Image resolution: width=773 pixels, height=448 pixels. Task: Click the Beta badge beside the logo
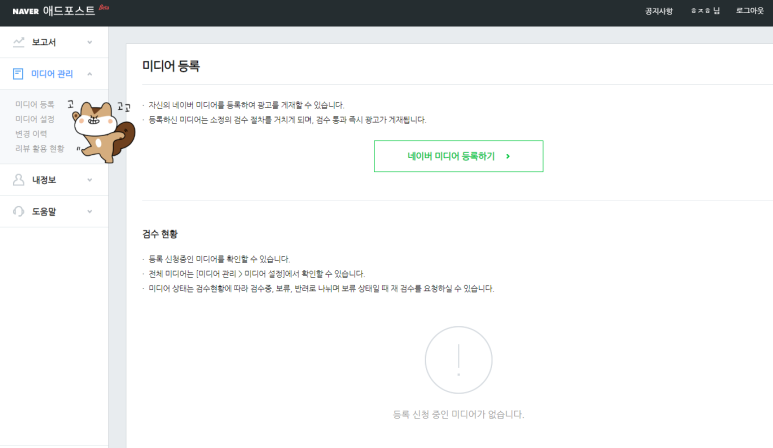(104, 7)
